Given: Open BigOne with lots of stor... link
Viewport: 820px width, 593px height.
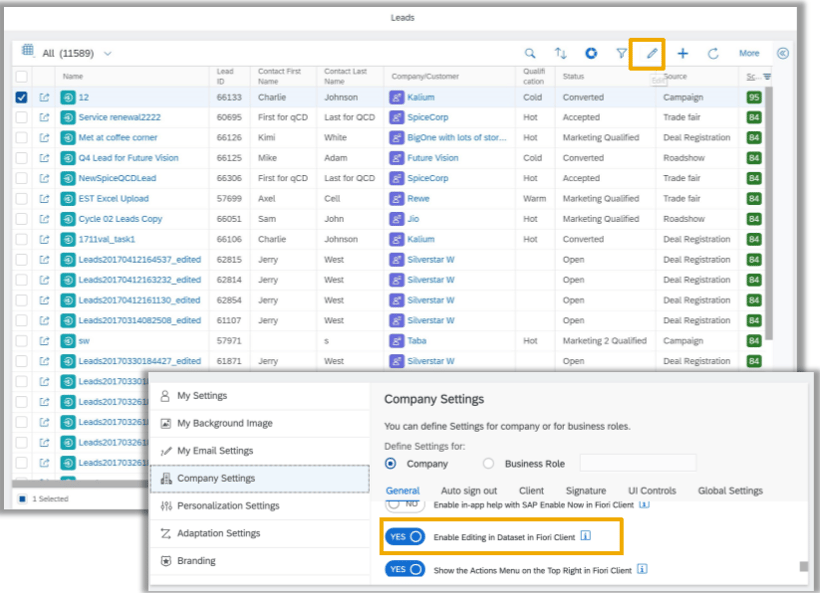Looking at the screenshot, I should 457,138.
